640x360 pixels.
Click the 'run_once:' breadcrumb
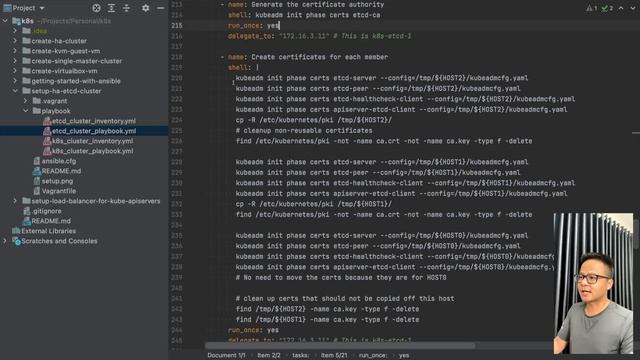[373, 356]
